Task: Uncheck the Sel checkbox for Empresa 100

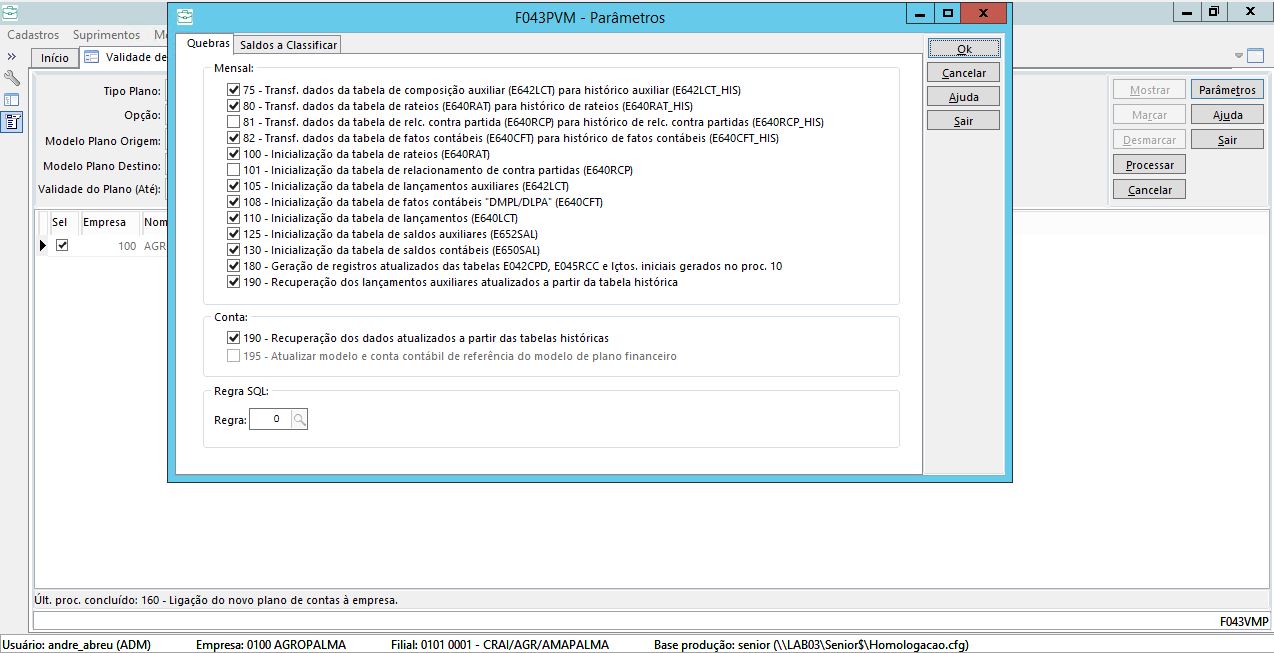Action: pyautogui.click(x=62, y=245)
